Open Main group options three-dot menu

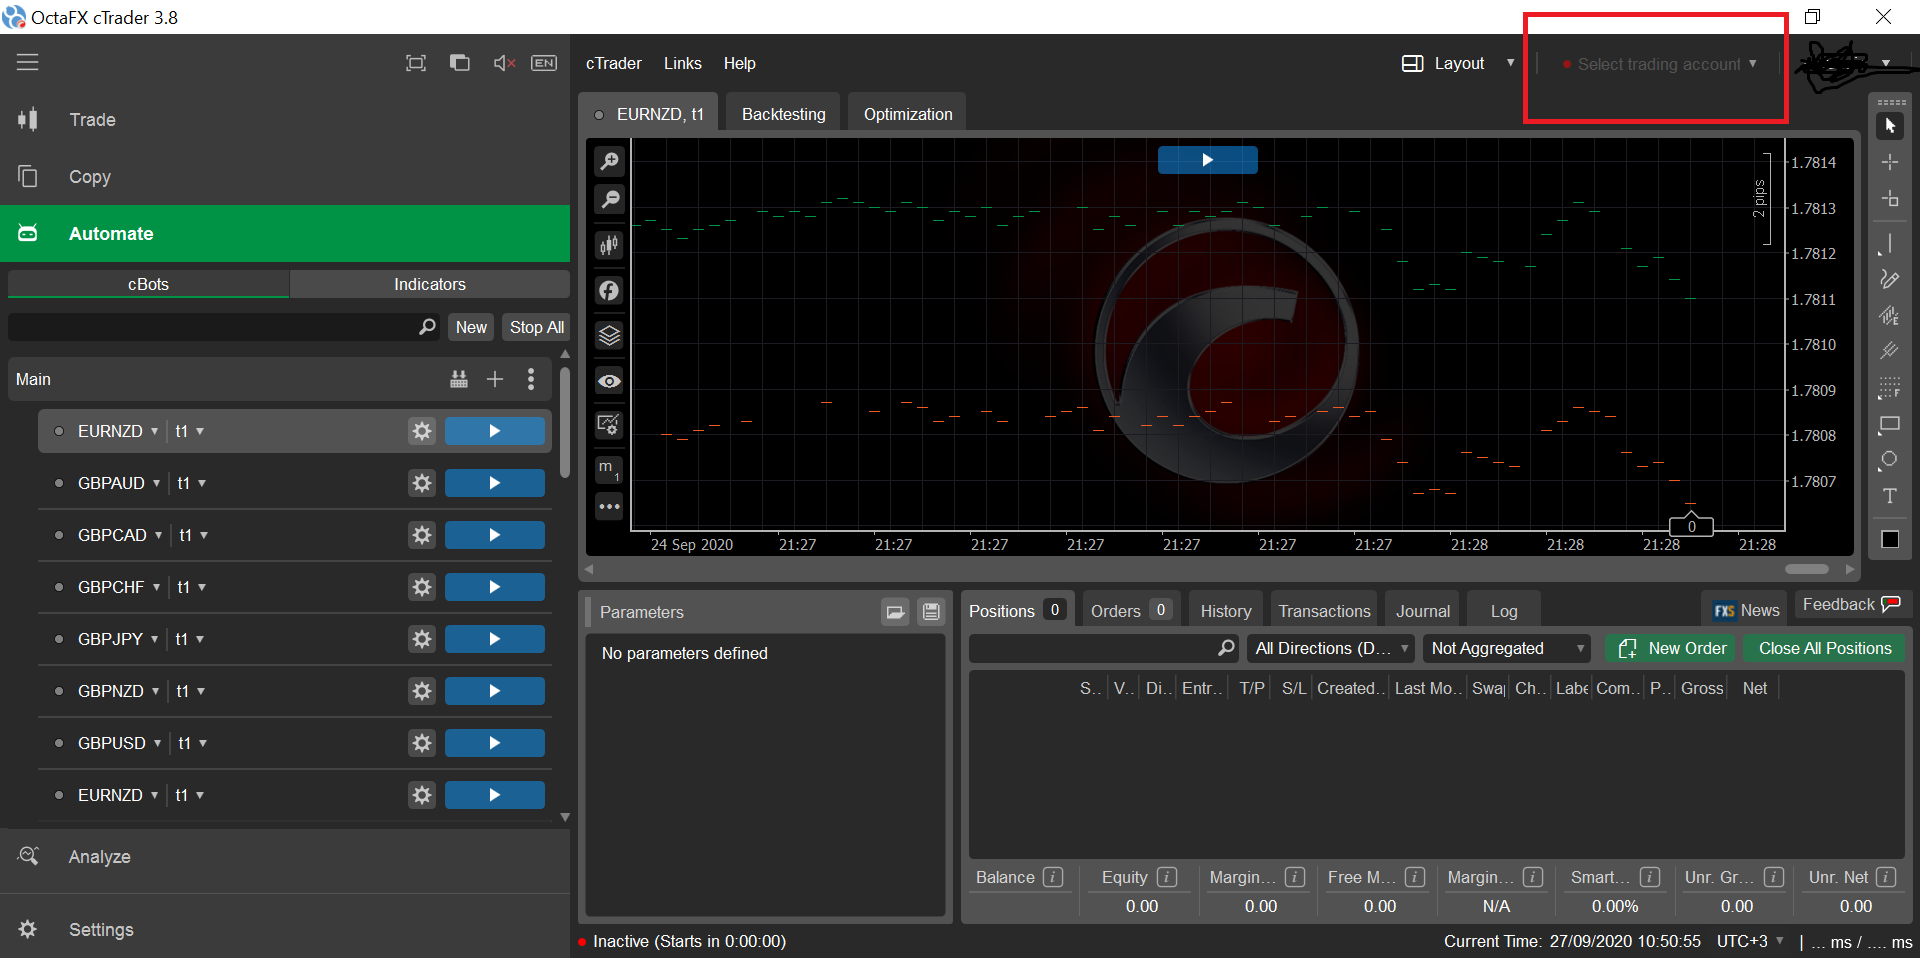[x=531, y=379]
